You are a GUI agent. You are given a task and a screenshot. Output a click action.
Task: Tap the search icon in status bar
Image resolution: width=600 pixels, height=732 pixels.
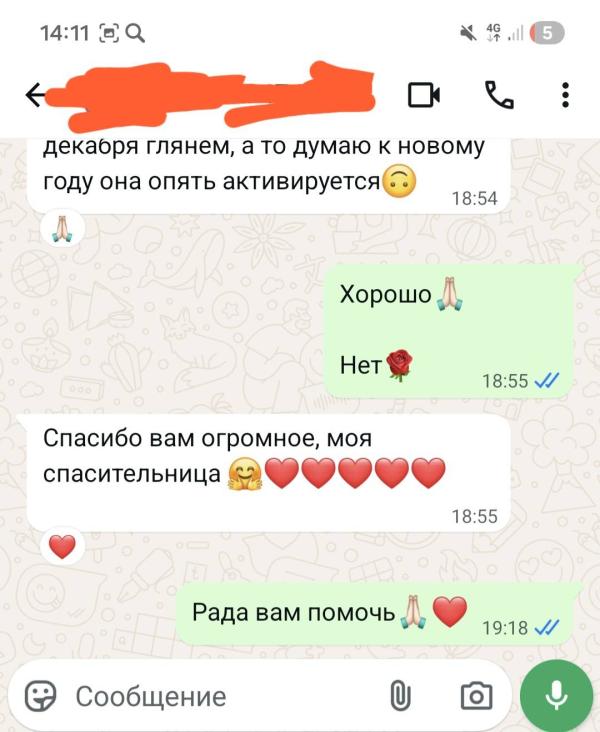click(x=135, y=33)
